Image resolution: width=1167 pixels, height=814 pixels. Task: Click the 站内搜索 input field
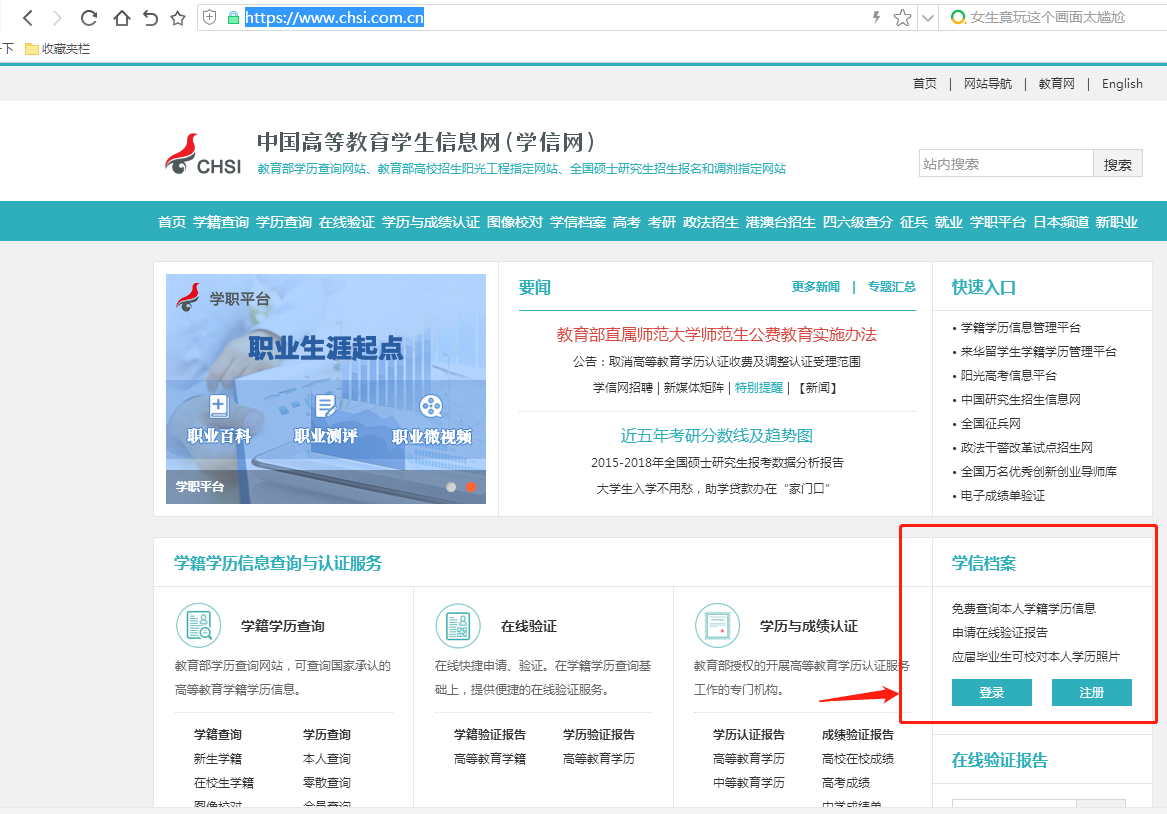1005,164
